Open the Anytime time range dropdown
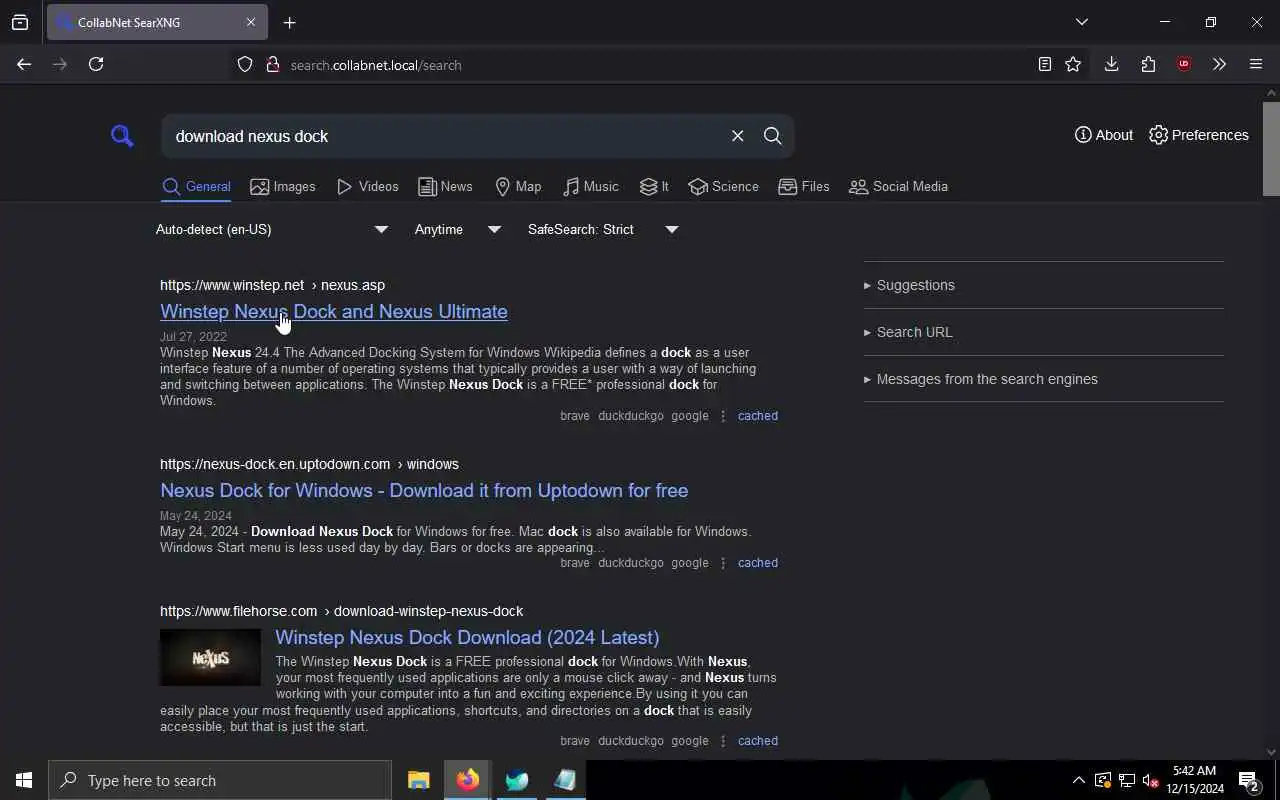Image resolution: width=1280 pixels, height=800 pixels. click(x=457, y=230)
